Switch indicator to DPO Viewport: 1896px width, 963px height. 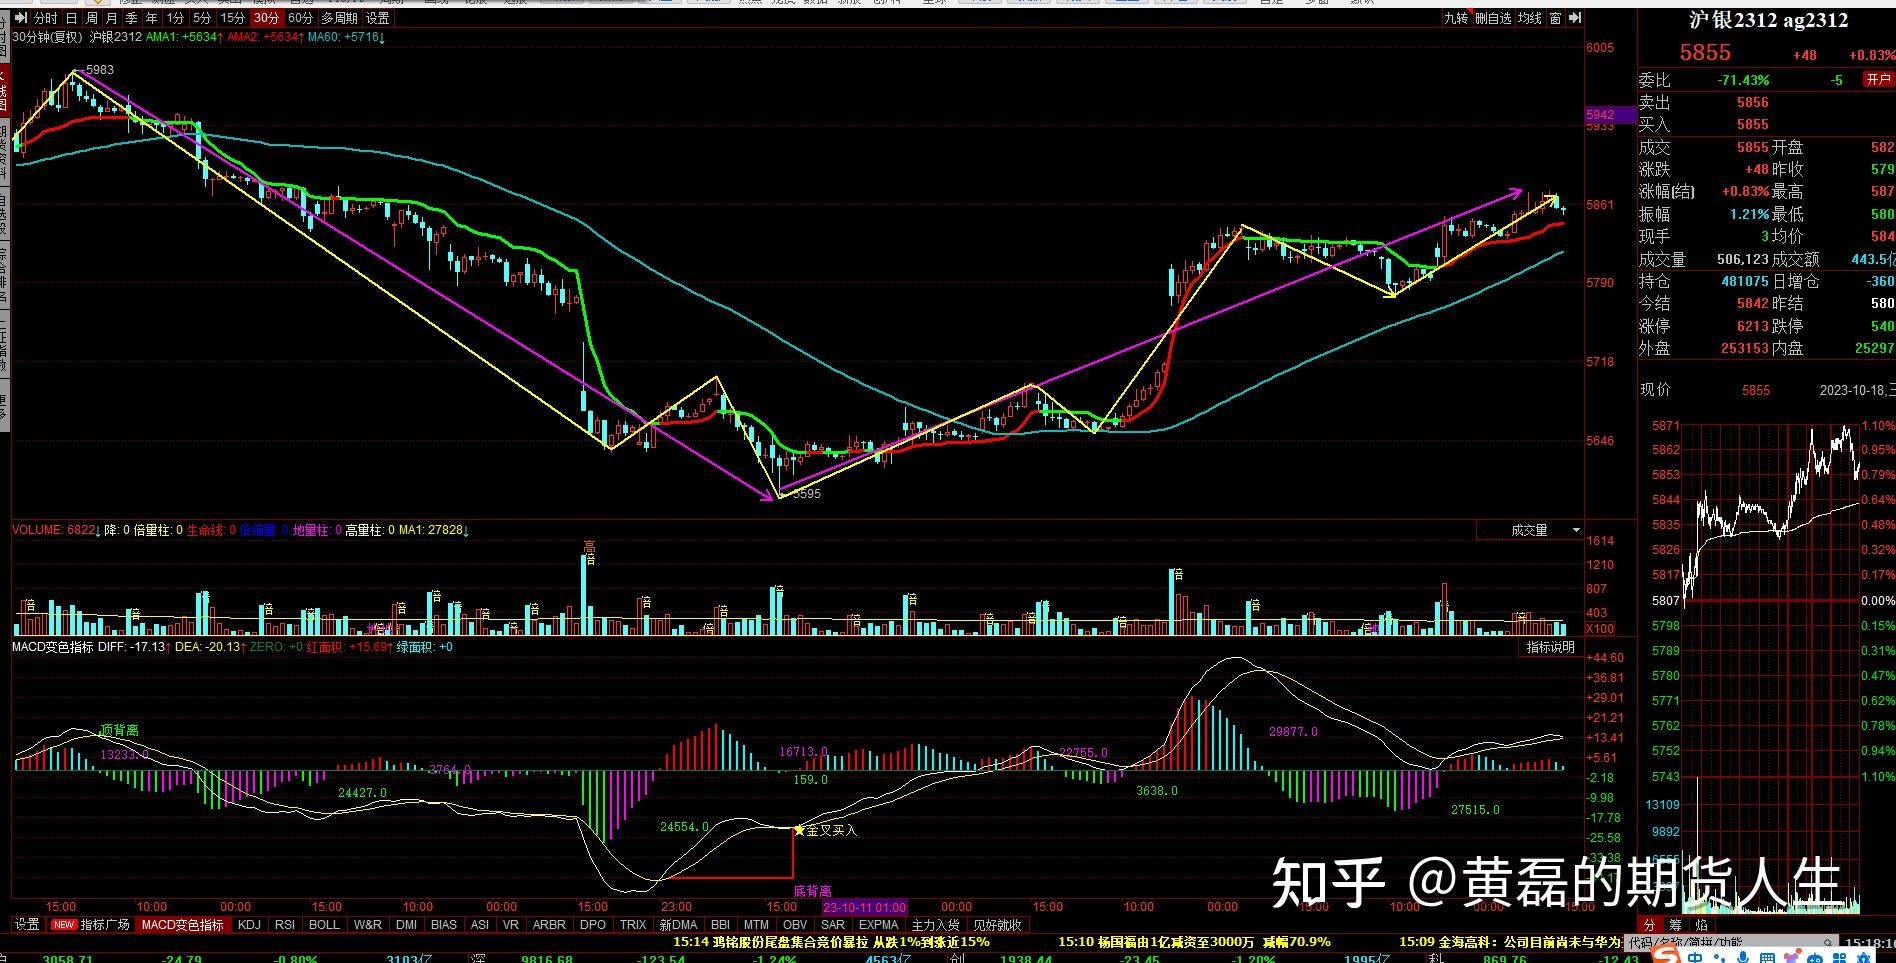coord(593,925)
